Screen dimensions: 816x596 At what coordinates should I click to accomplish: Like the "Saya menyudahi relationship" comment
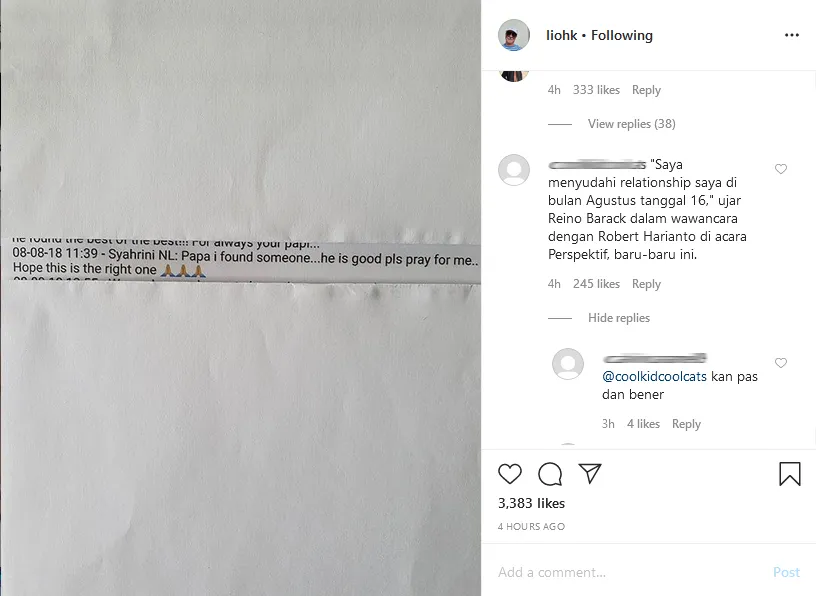pyautogui.click(x=781, y=169)
